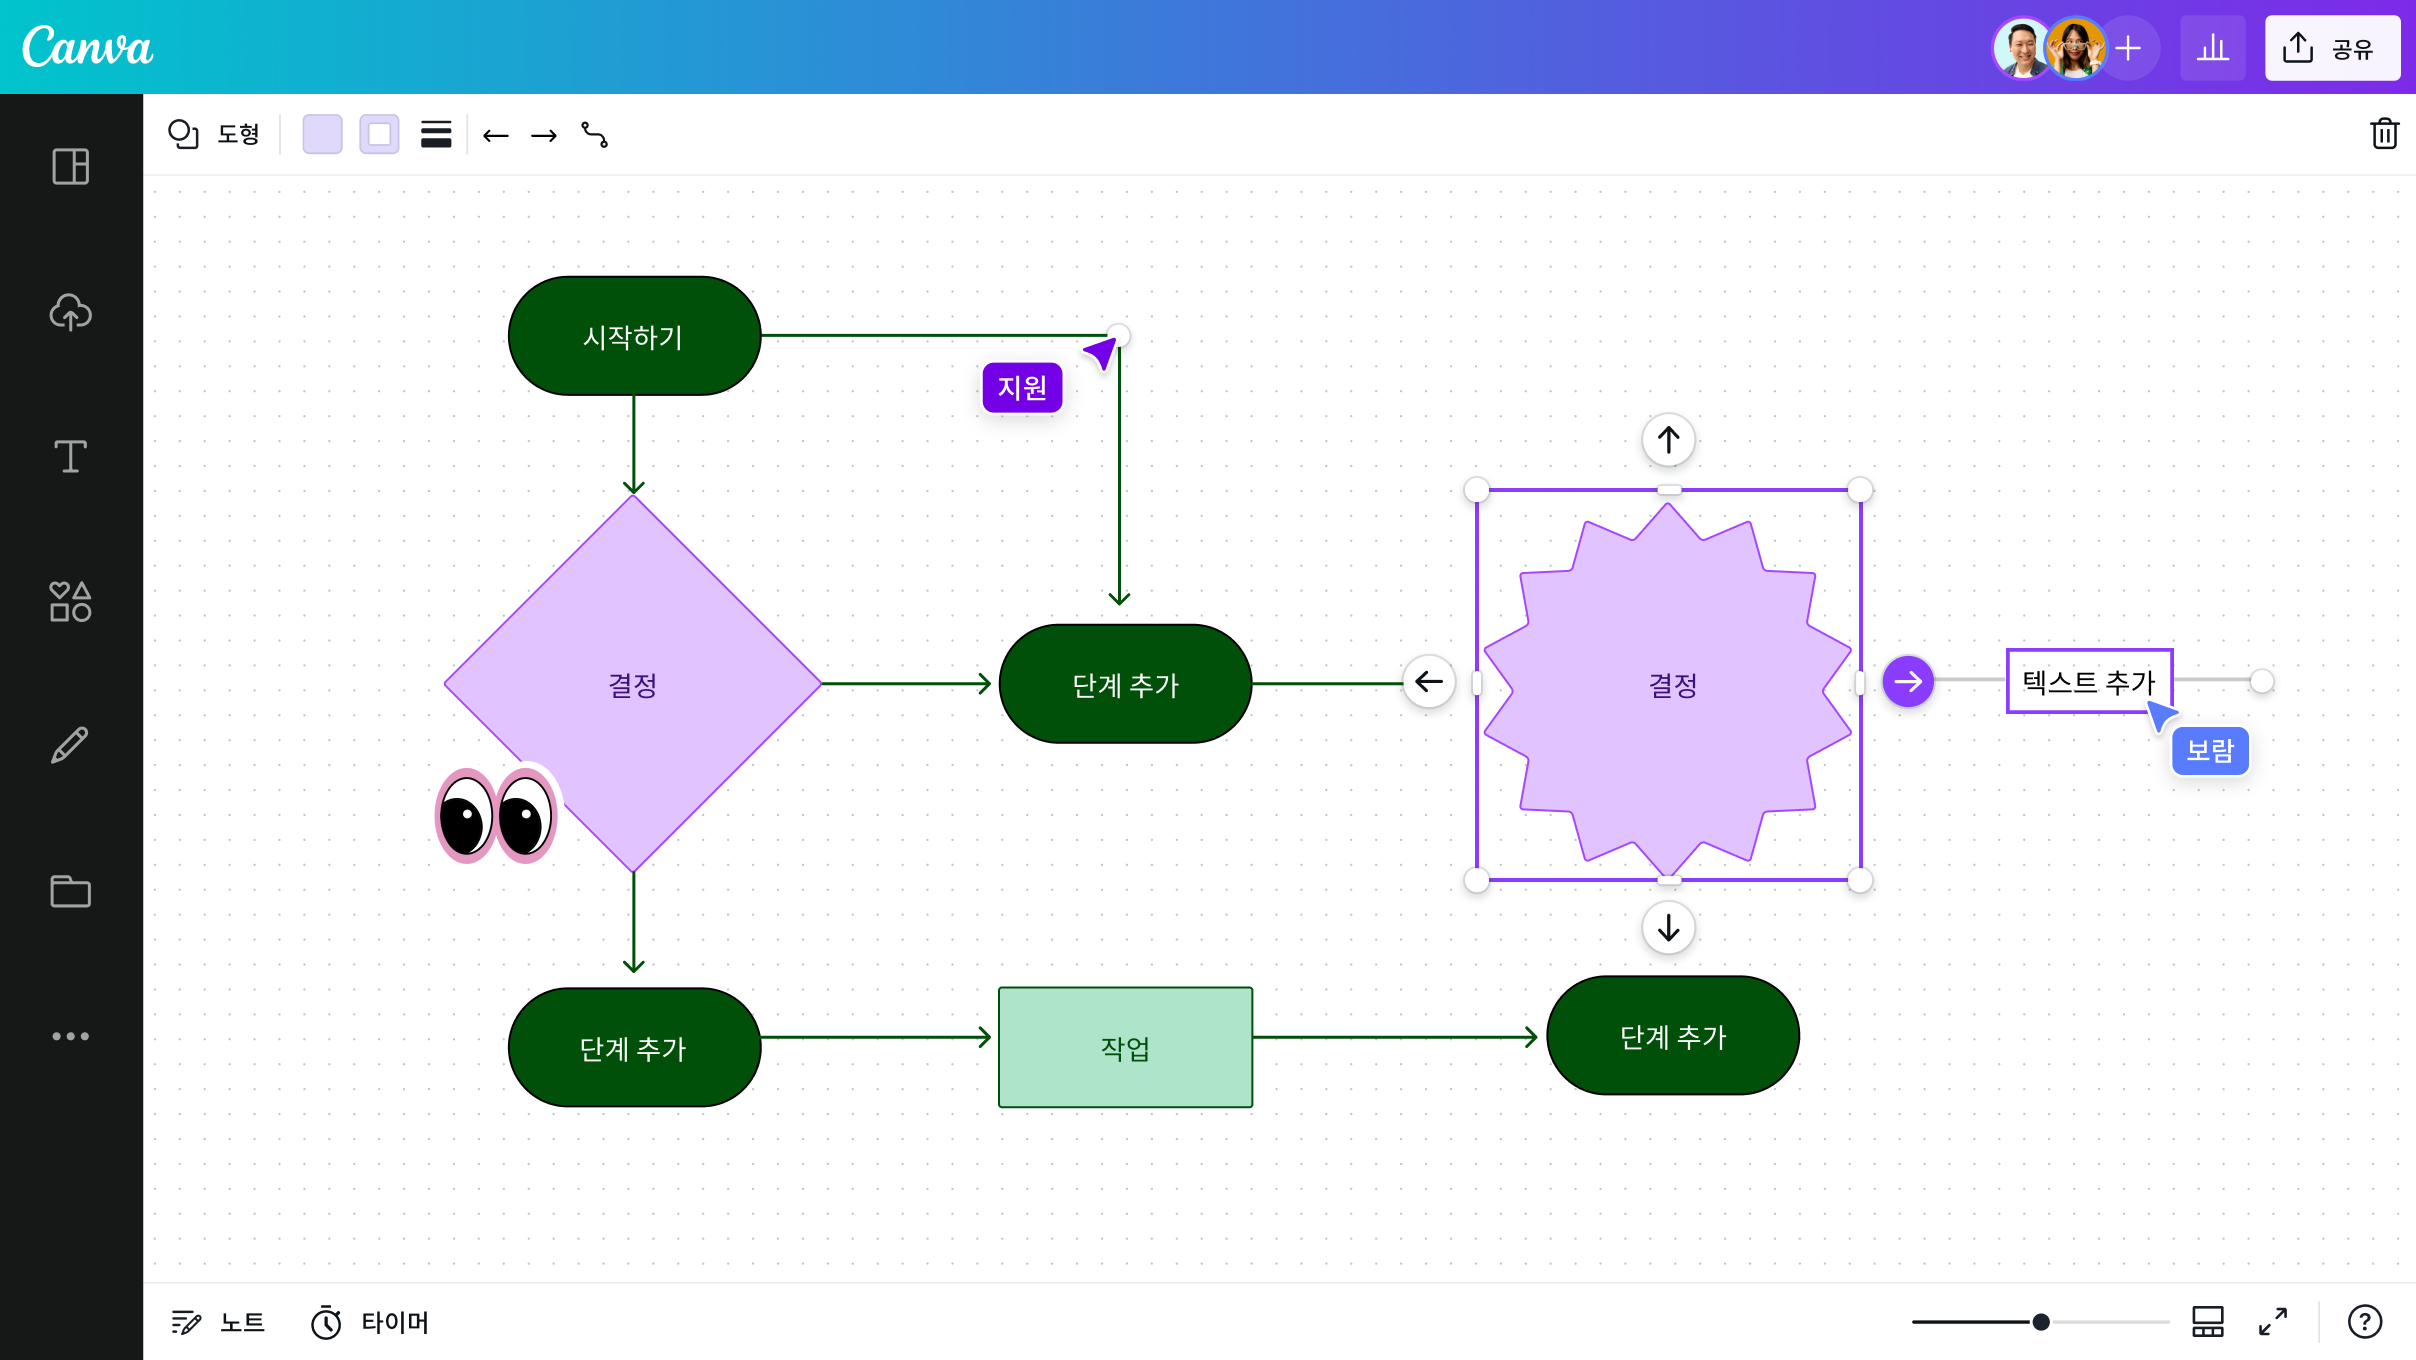Click the 지원 collaborator cursor label
Viewport: 2416px width, 1360px height.
pos(1022,387)
